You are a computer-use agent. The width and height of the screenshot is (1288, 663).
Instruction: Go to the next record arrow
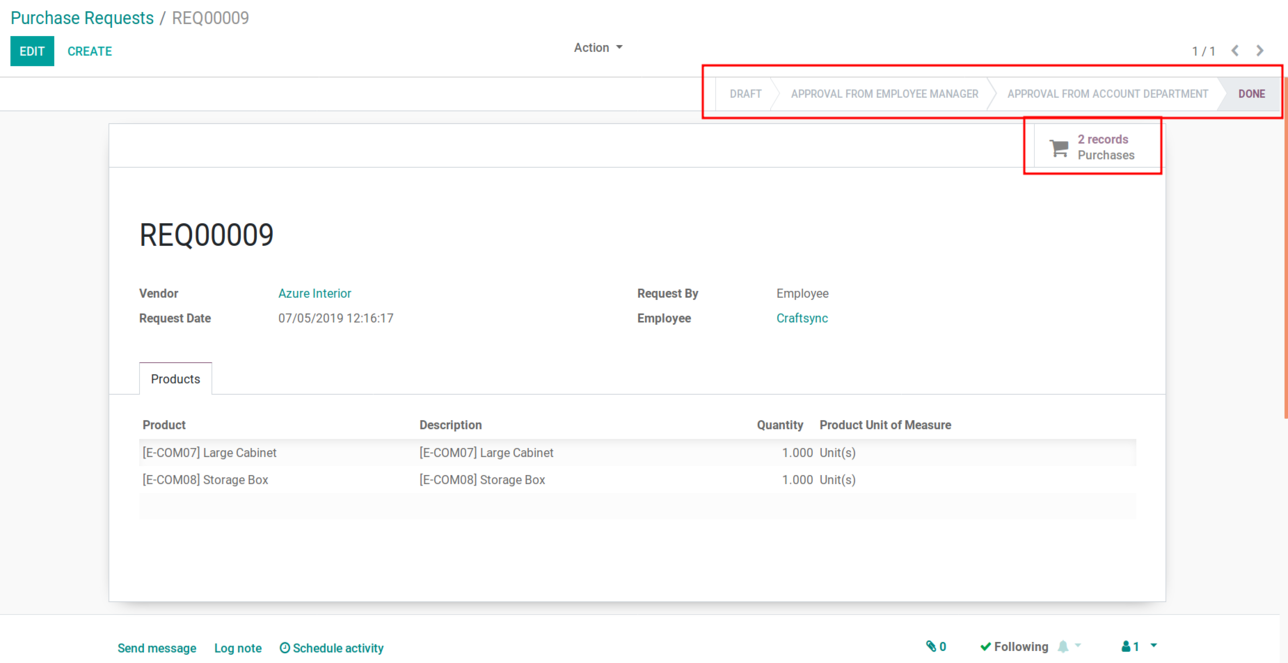tap(1260, 51)
